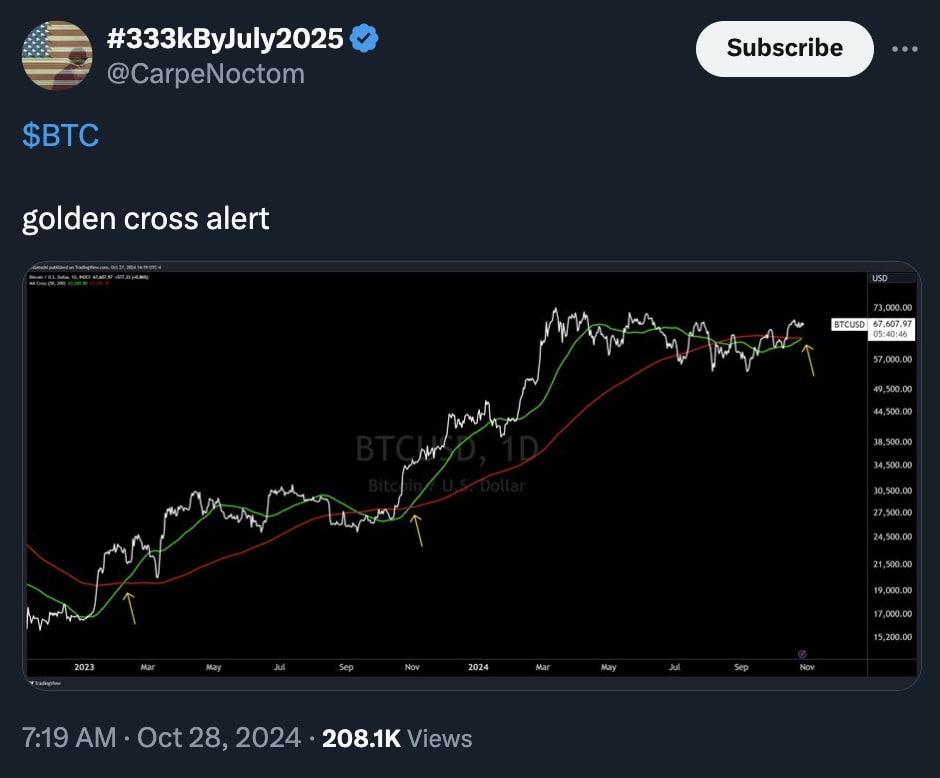The image size is (940, 778).
Task: Click the 73,000.00 price axis label
Action: click(x=890, y=307)
